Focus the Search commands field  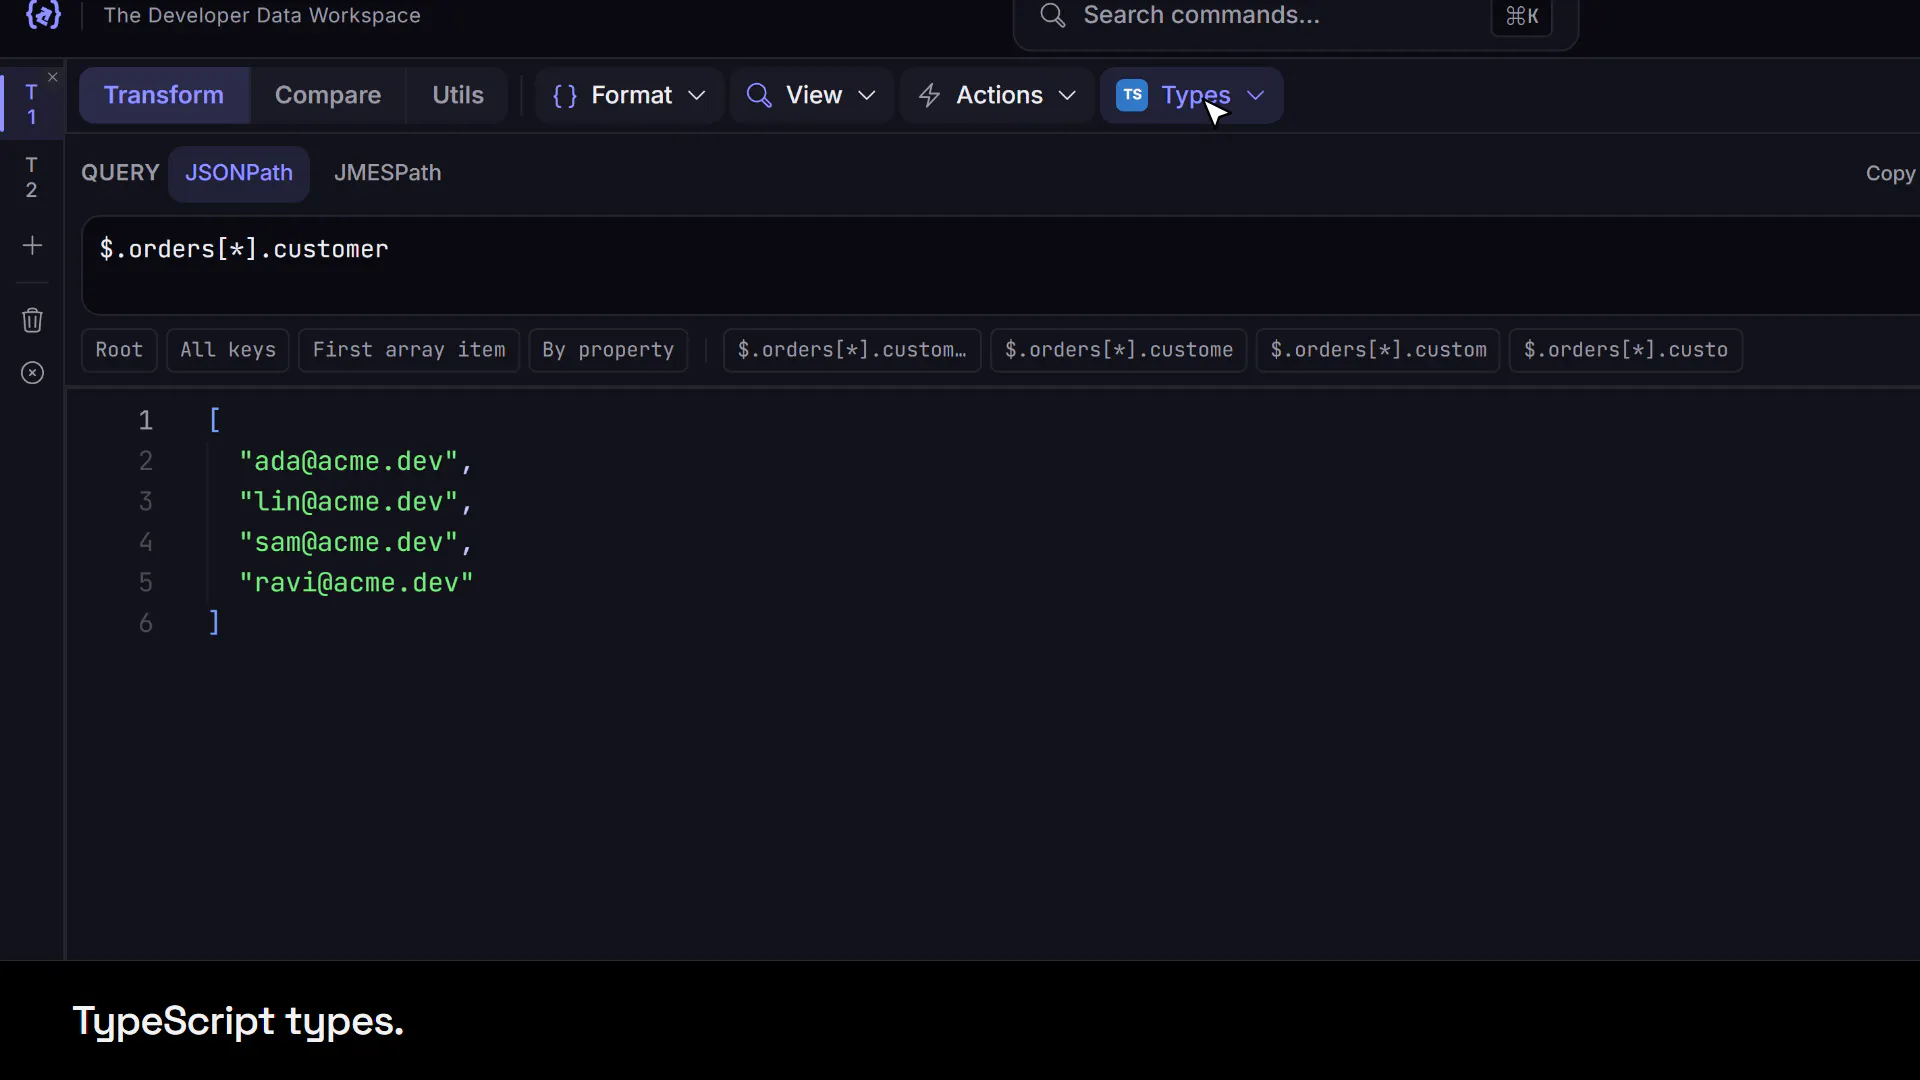(x=1295, y=17)
